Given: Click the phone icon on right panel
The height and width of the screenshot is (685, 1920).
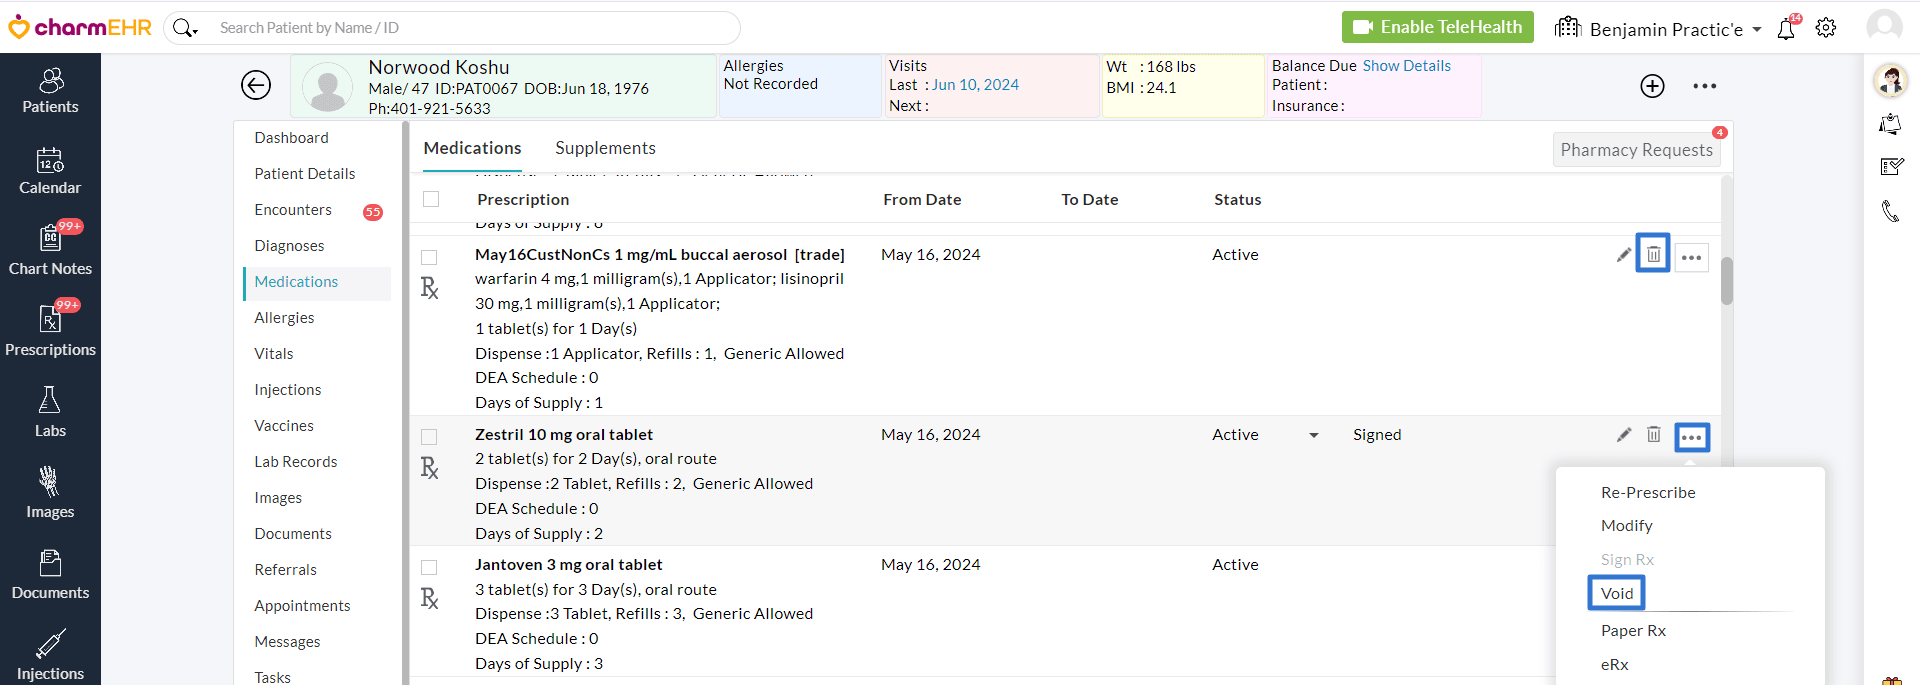Looking at the screenshot, I should (1890, 211).
